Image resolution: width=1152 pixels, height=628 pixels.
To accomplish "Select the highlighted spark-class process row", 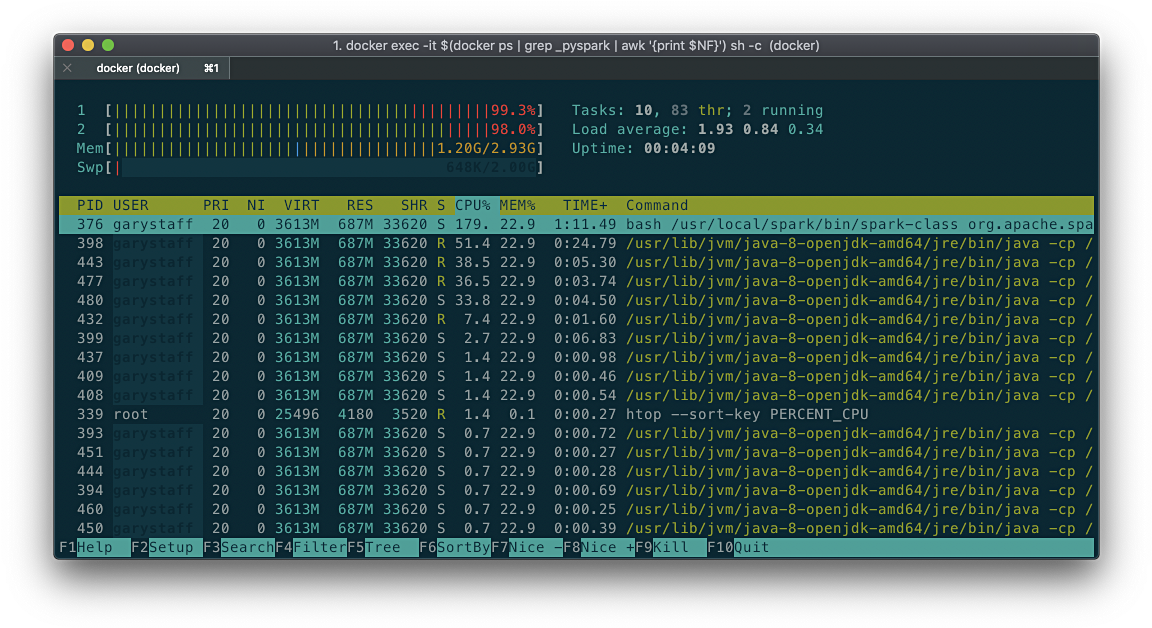I will pyautogui.click(x=400, y=224).
